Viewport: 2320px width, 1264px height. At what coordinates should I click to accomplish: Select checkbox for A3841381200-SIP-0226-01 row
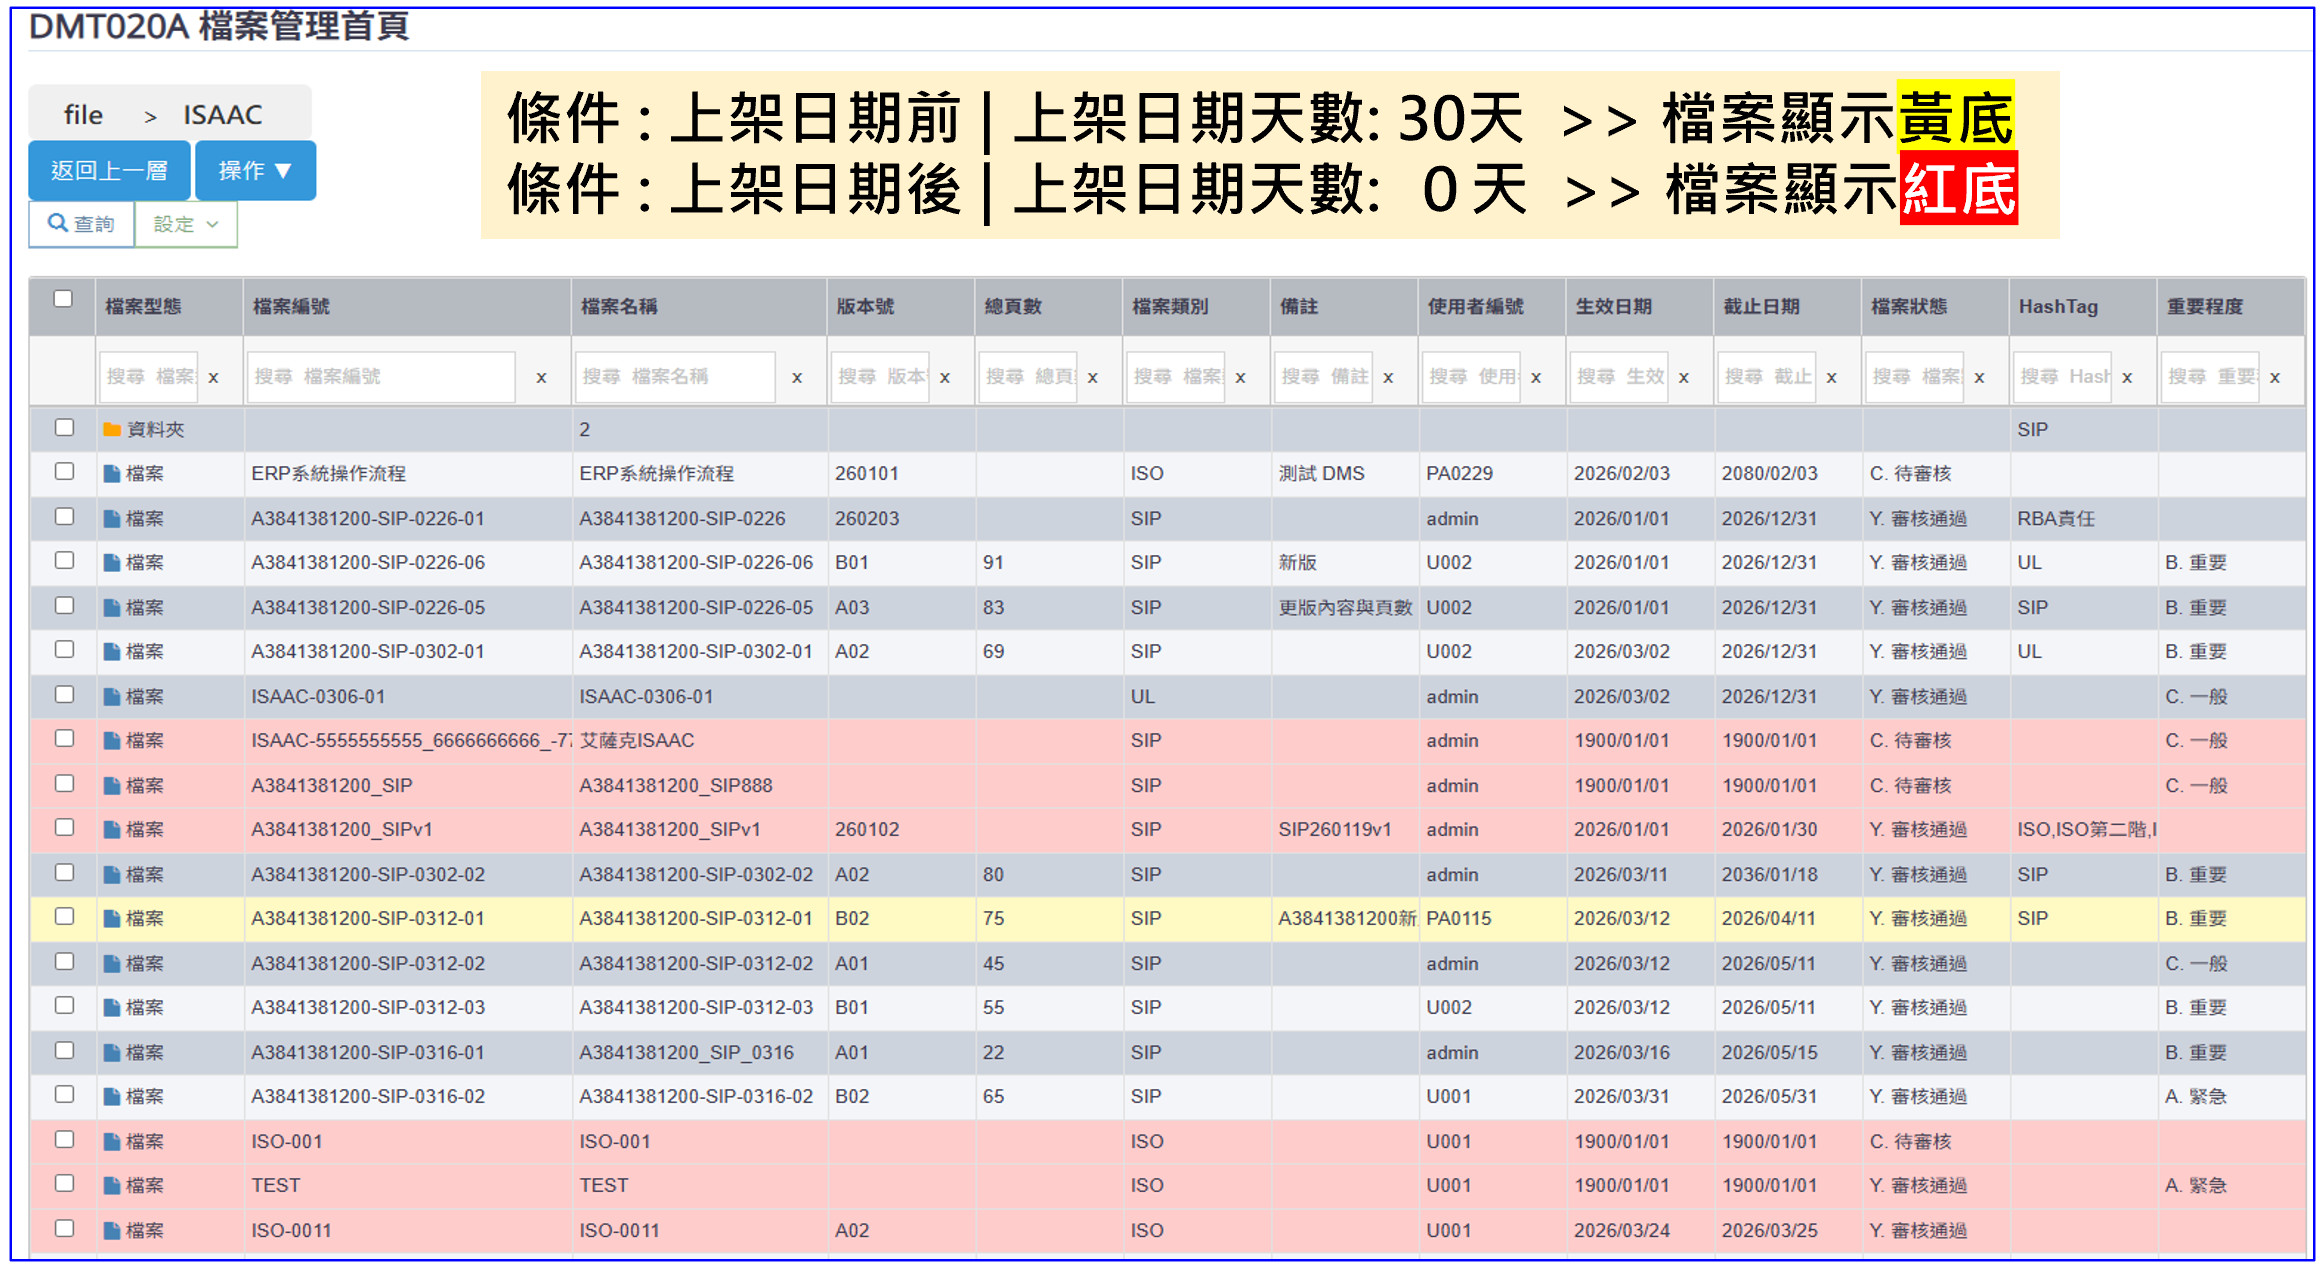point(64,517)
